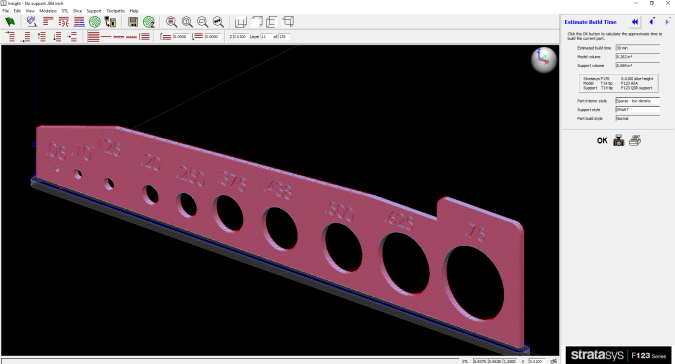675x364 pixels.
Task: Click the second 0.0000 range input field
Action: pos(212,37)
